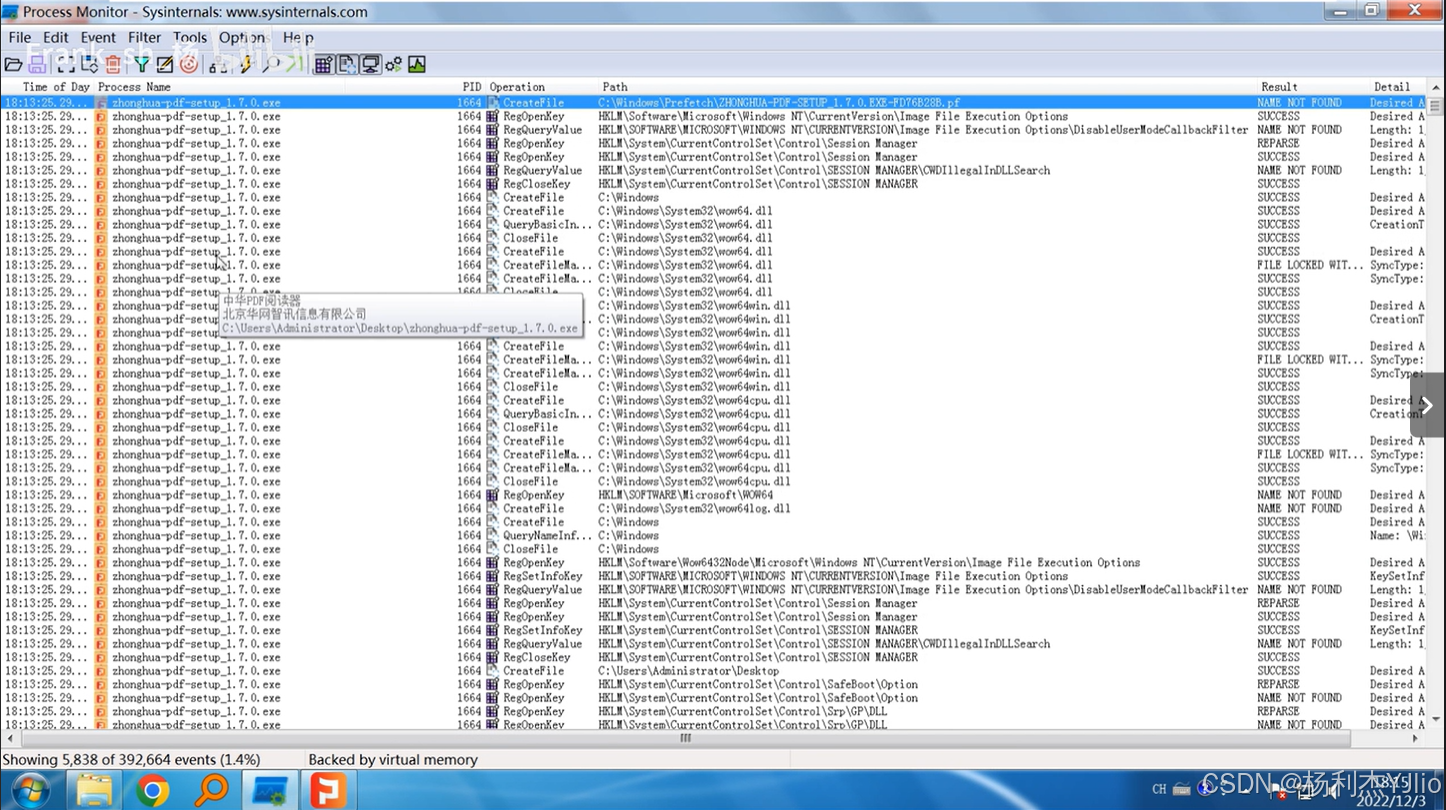Click the Result column header
The image size is (1446, 810).
click(x=1279, y=87)
